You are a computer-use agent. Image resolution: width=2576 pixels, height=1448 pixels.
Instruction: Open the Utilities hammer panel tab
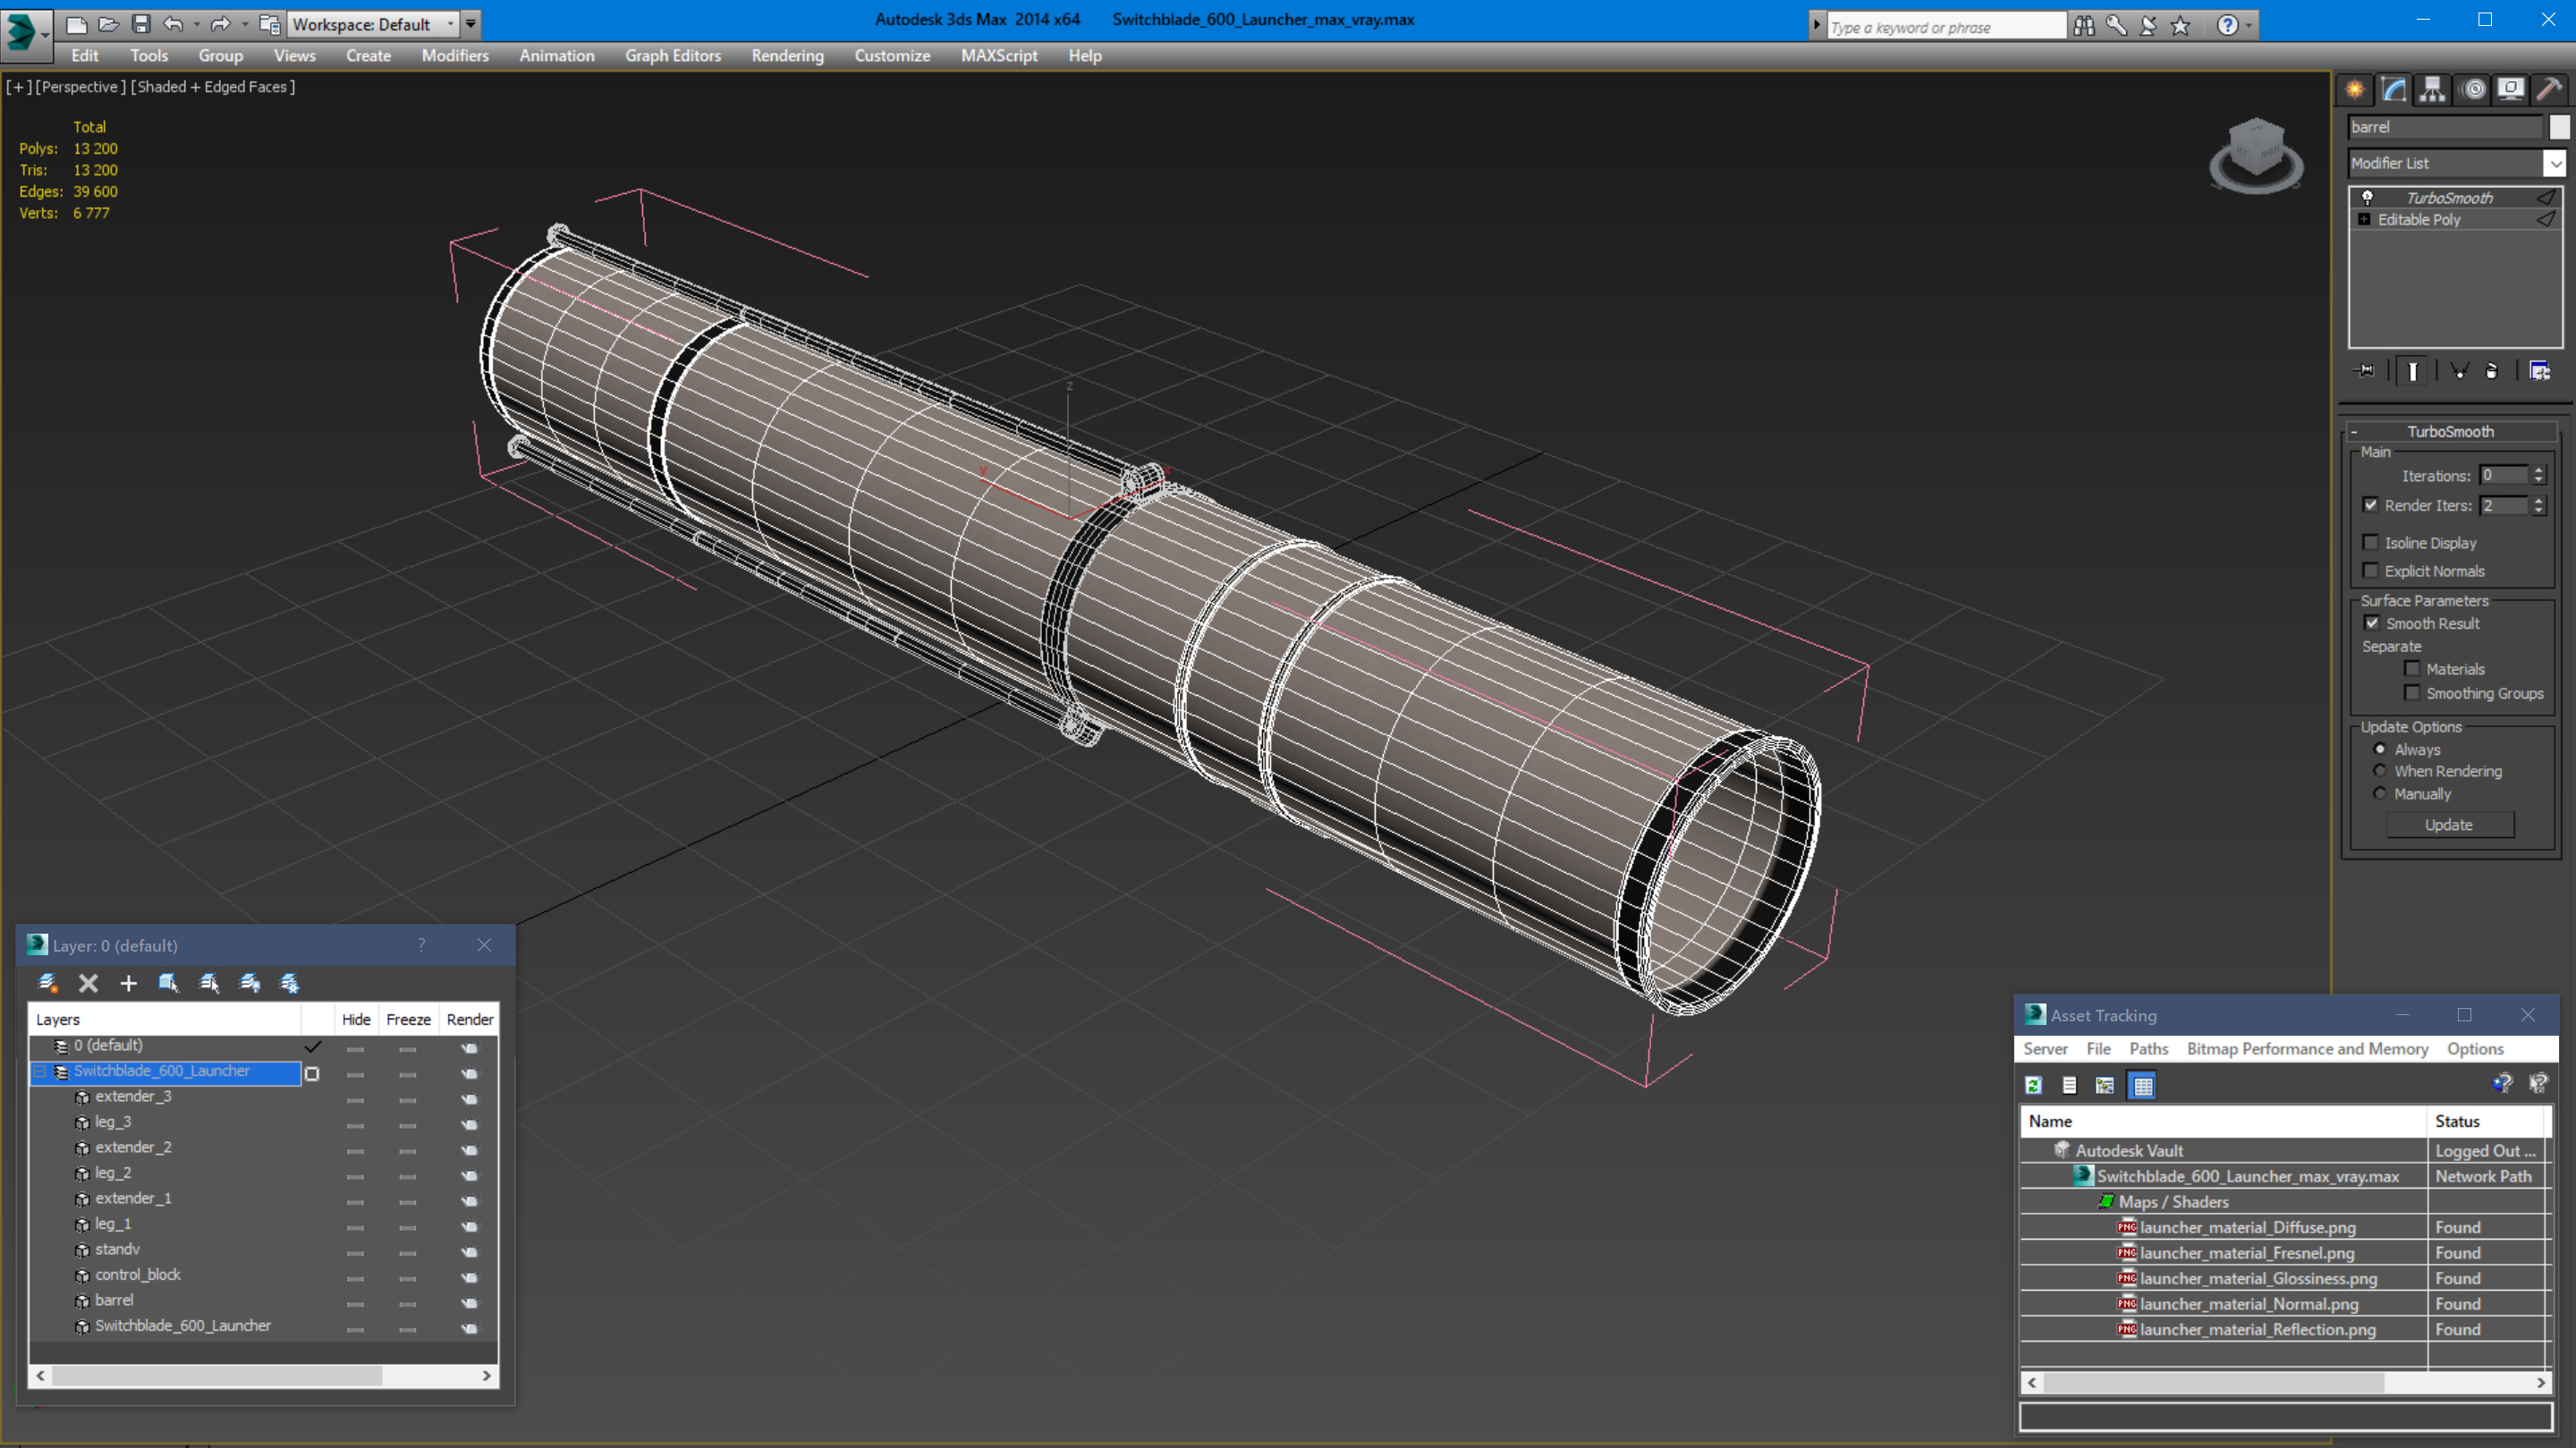pyautogui.click(x=2549, y=90)
